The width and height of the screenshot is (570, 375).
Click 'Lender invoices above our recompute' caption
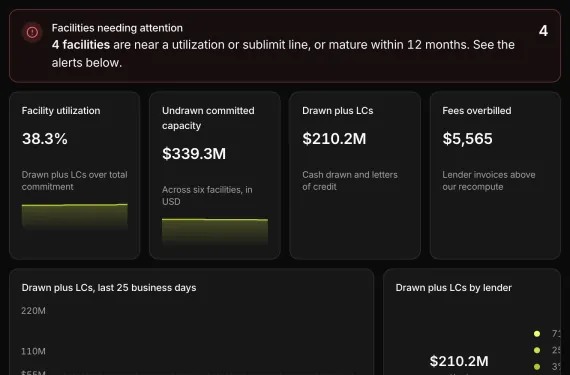pos(489,181)
